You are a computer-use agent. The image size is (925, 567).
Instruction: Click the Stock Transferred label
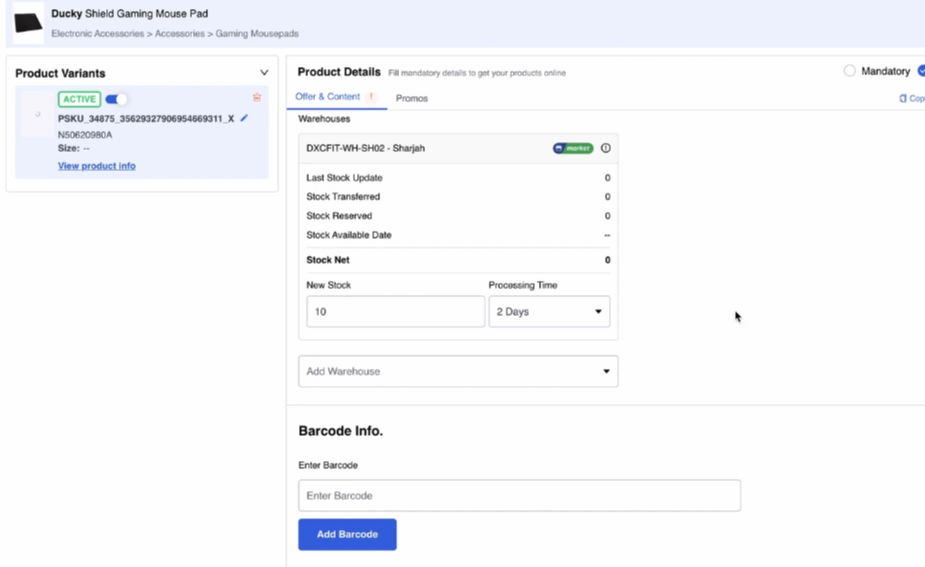[343, 196]
